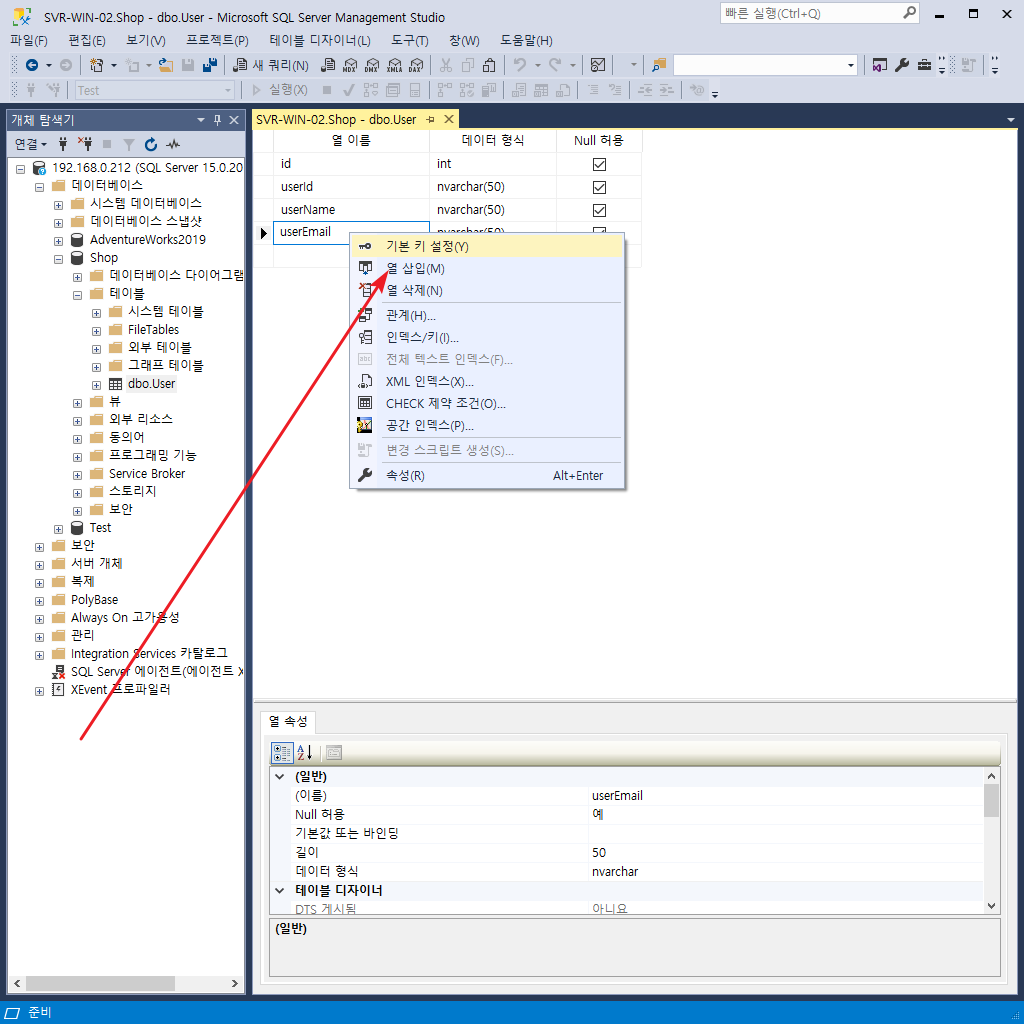Click the Solution Explorer toolbar icon
Screen dimensions: 1024x1024
coord(880,65)
